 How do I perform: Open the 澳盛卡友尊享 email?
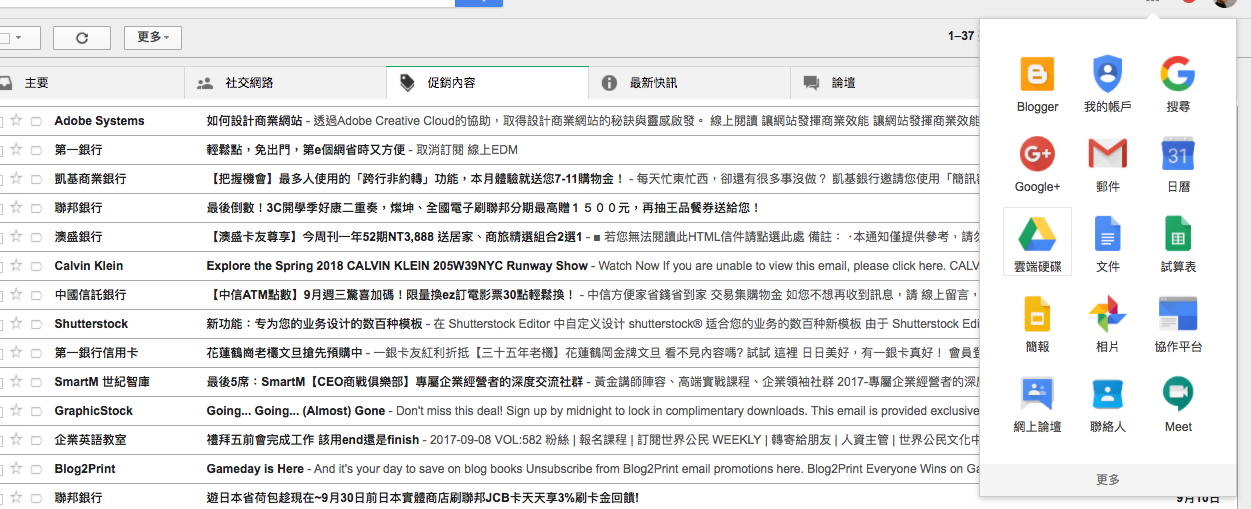click(x=490, y=237)
